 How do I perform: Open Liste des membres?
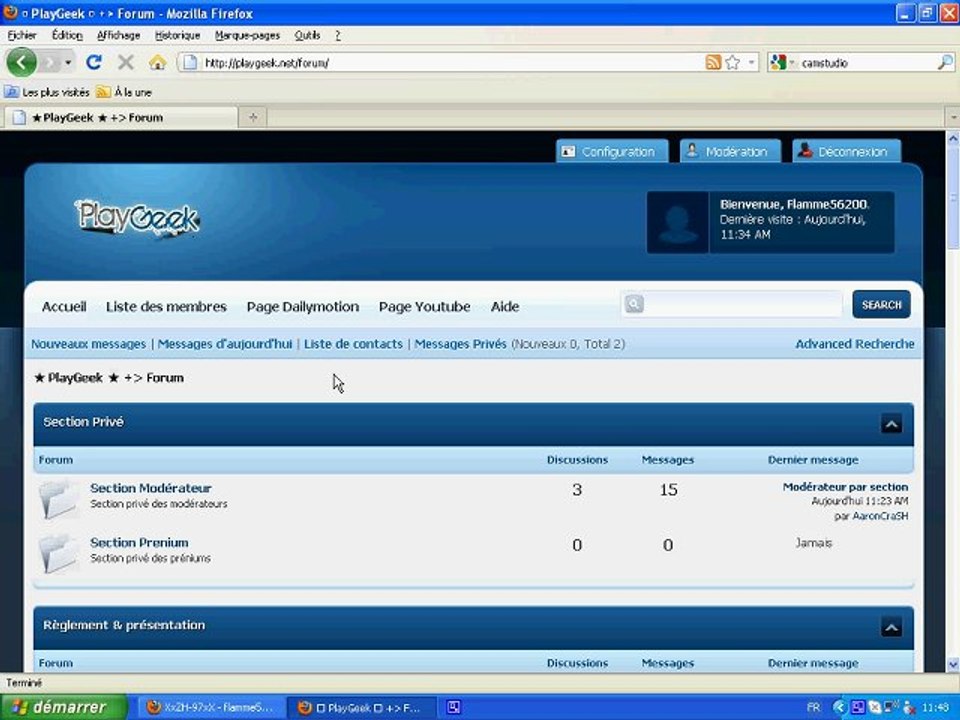tap(167, 307)
